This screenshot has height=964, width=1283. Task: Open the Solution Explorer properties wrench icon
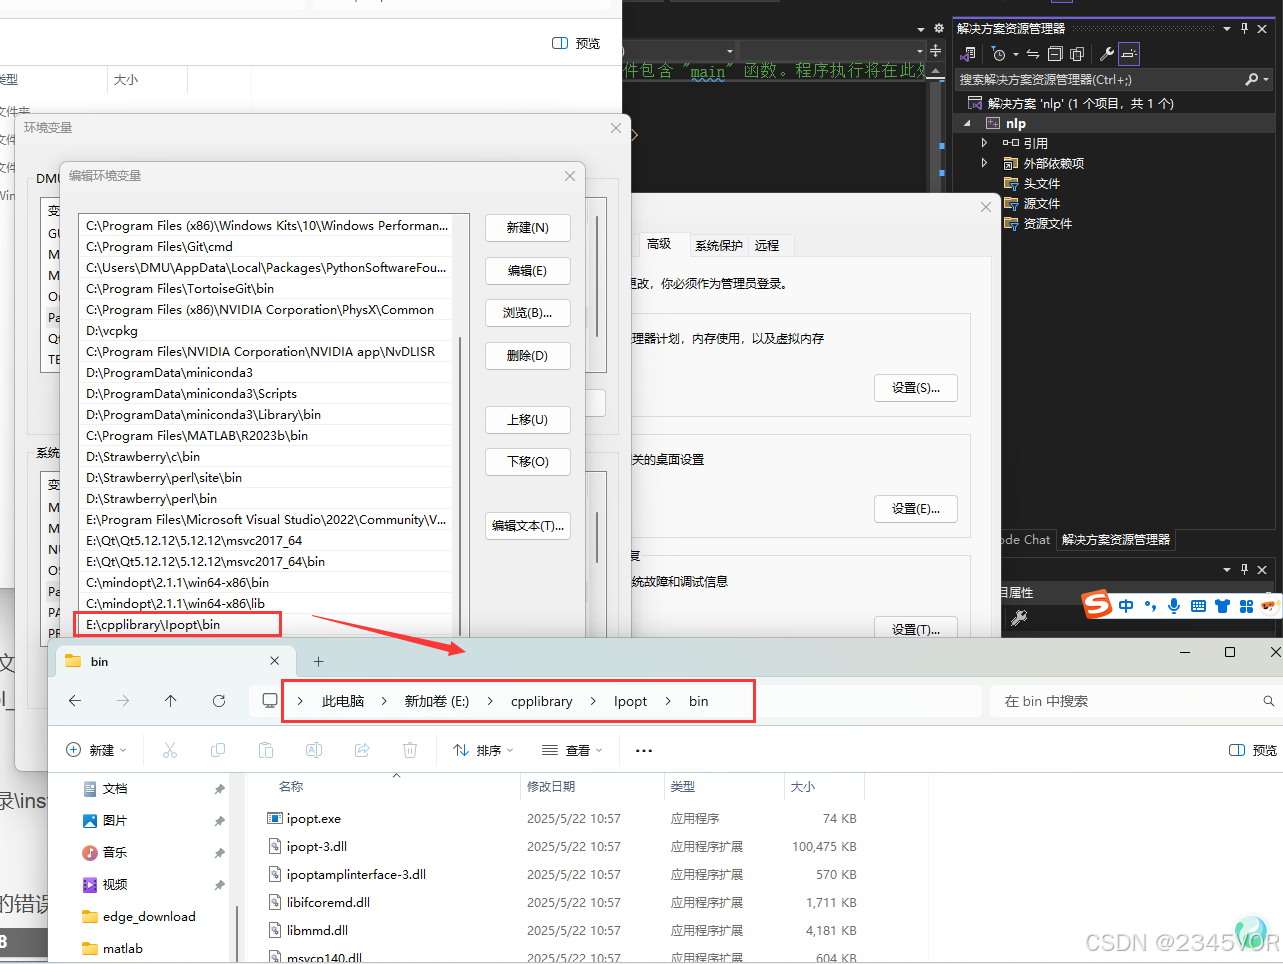(1107, 54)
